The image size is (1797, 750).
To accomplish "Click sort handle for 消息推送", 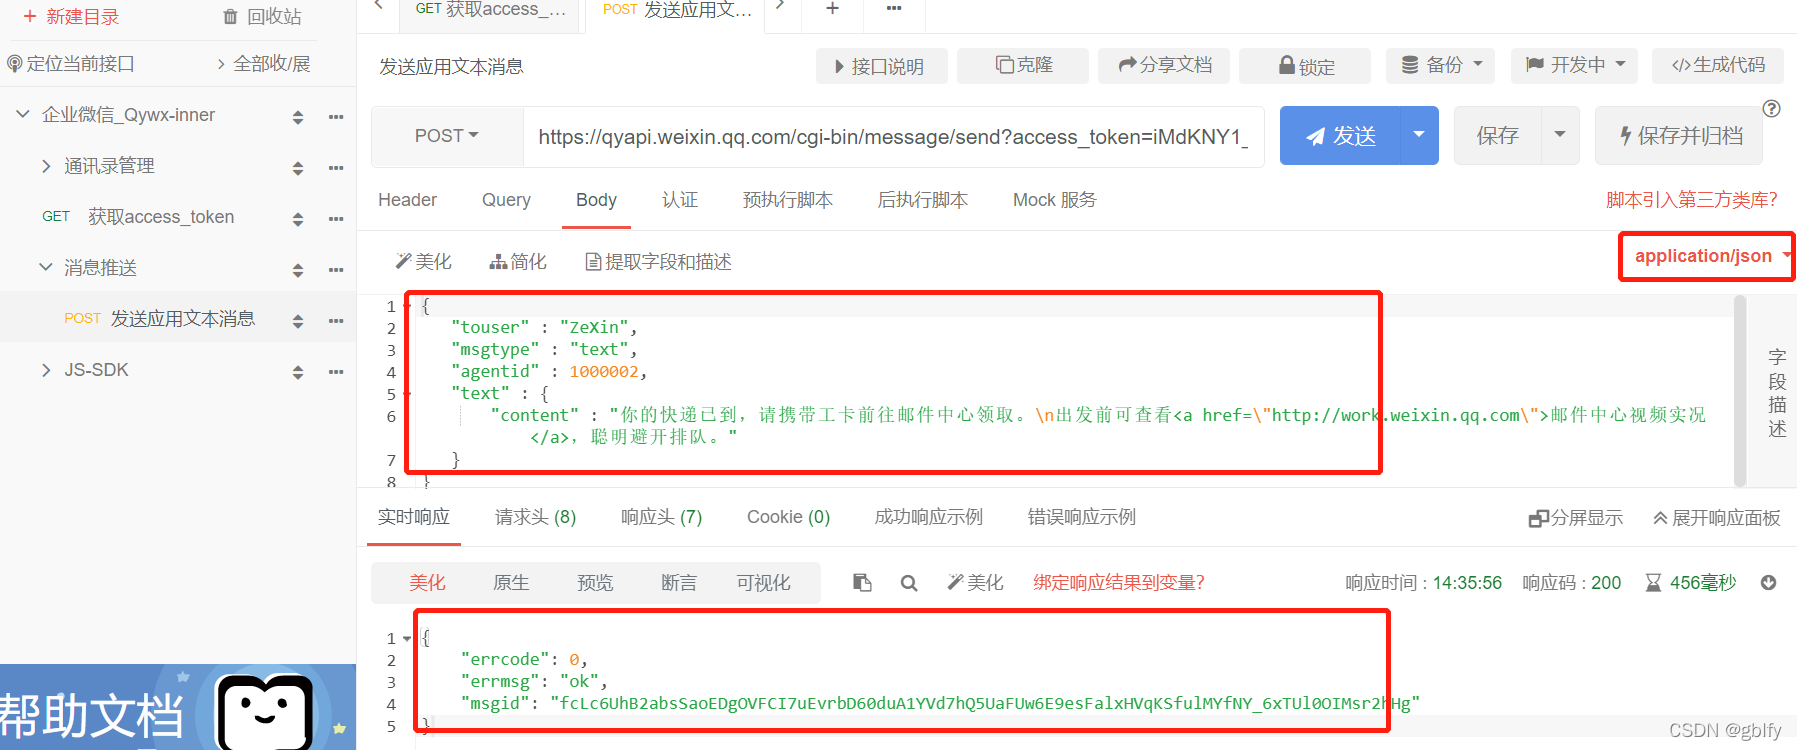I will 298,270.
